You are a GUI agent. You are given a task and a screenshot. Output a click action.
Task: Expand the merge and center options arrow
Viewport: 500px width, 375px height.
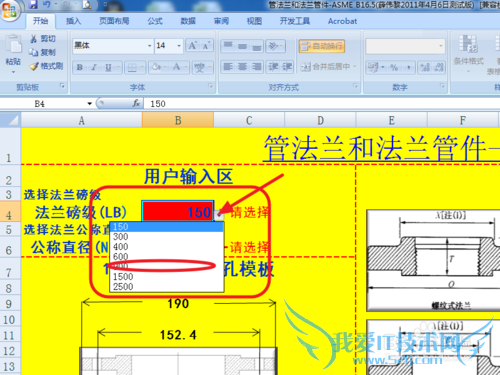point(355,67)
